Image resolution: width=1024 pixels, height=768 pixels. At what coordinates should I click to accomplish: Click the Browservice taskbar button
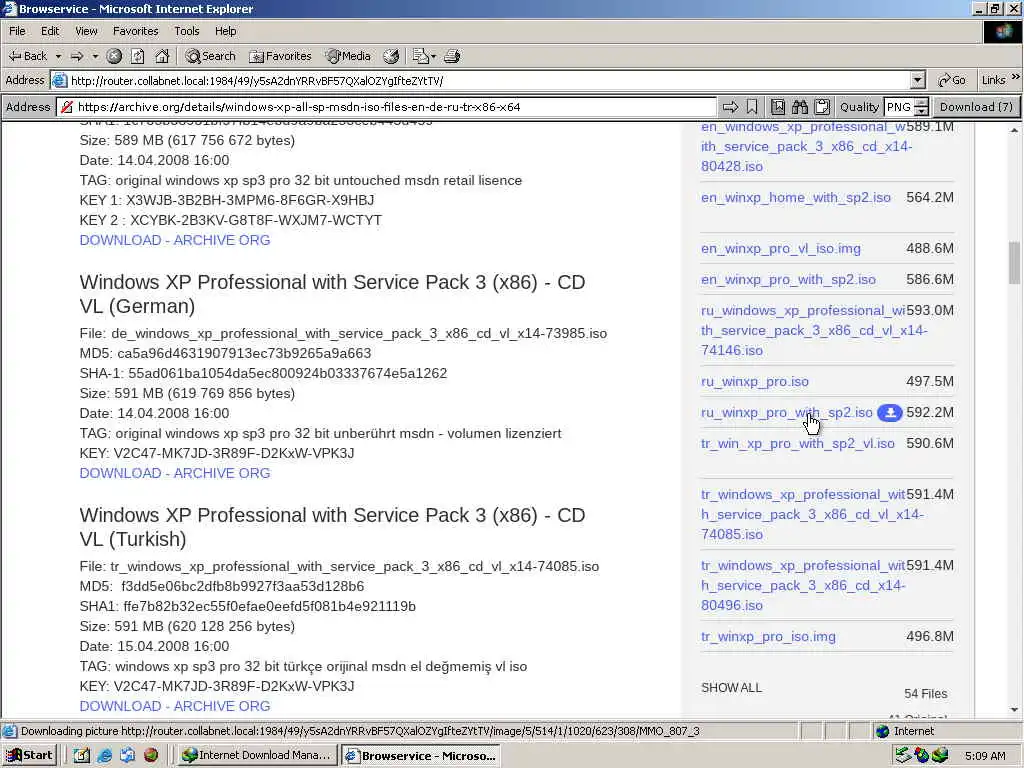pos(421,756)
